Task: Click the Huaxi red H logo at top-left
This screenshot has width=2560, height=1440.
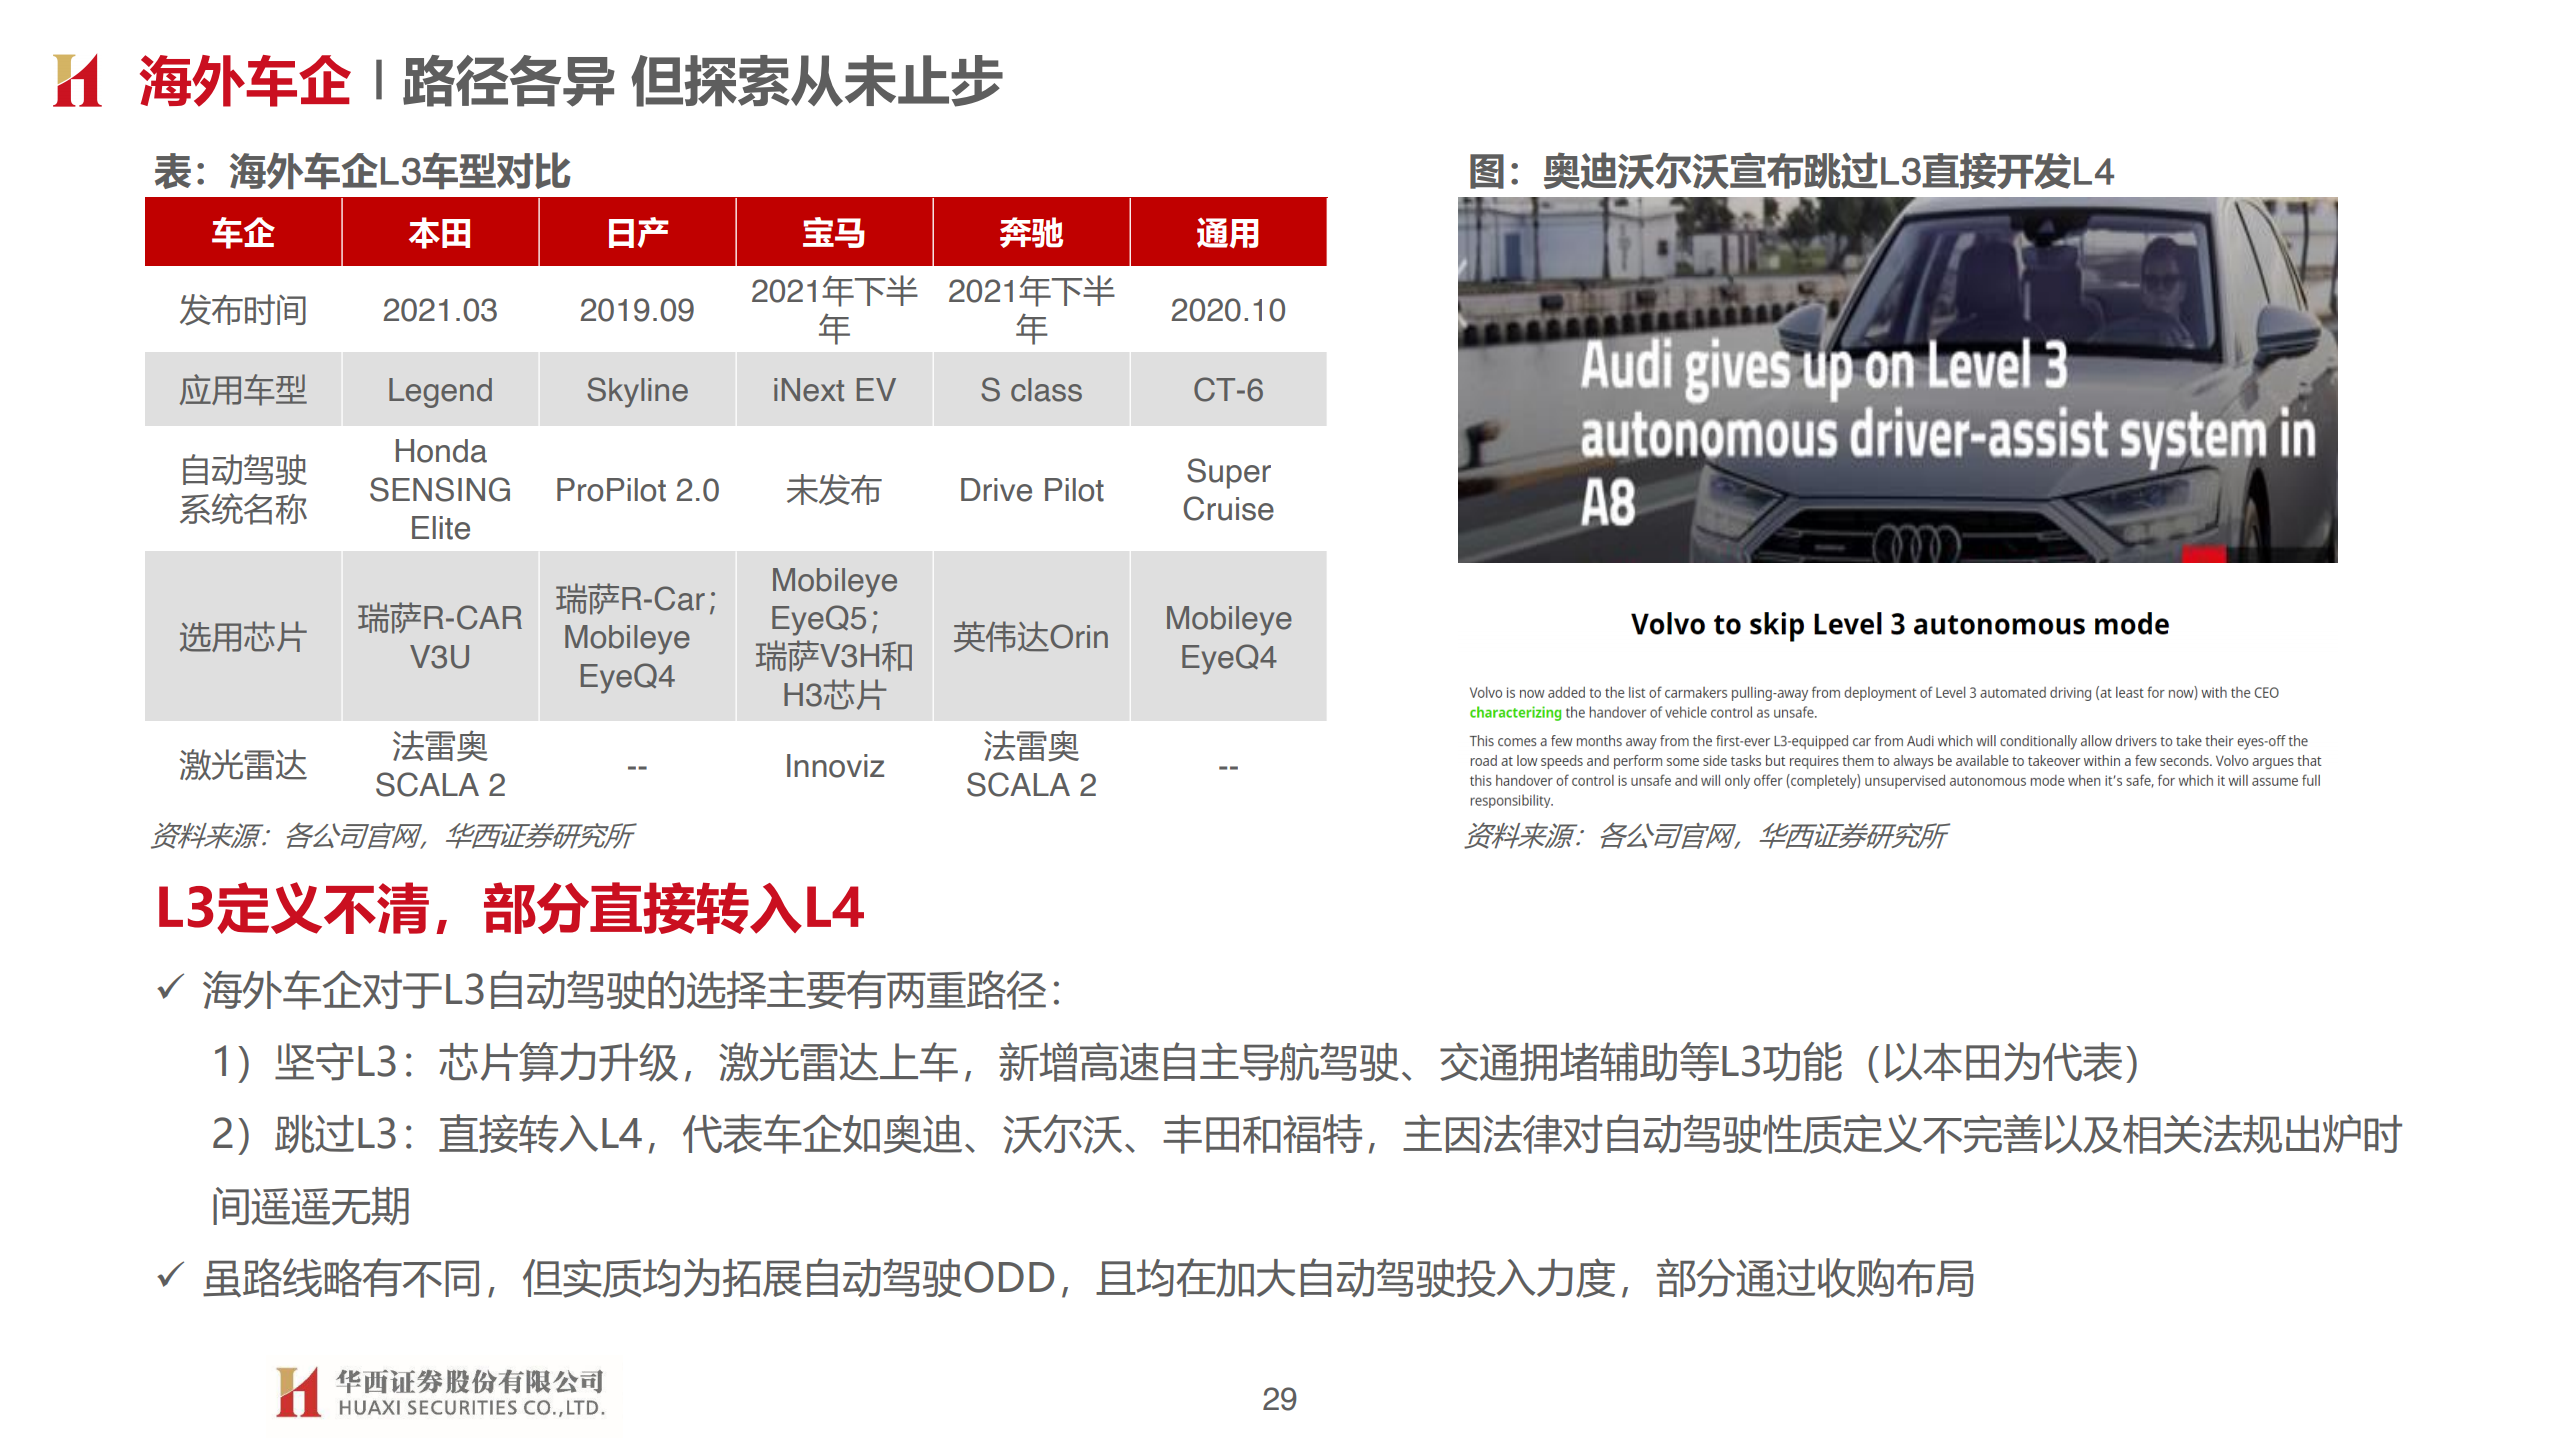Action: click(x=77, y=80)
